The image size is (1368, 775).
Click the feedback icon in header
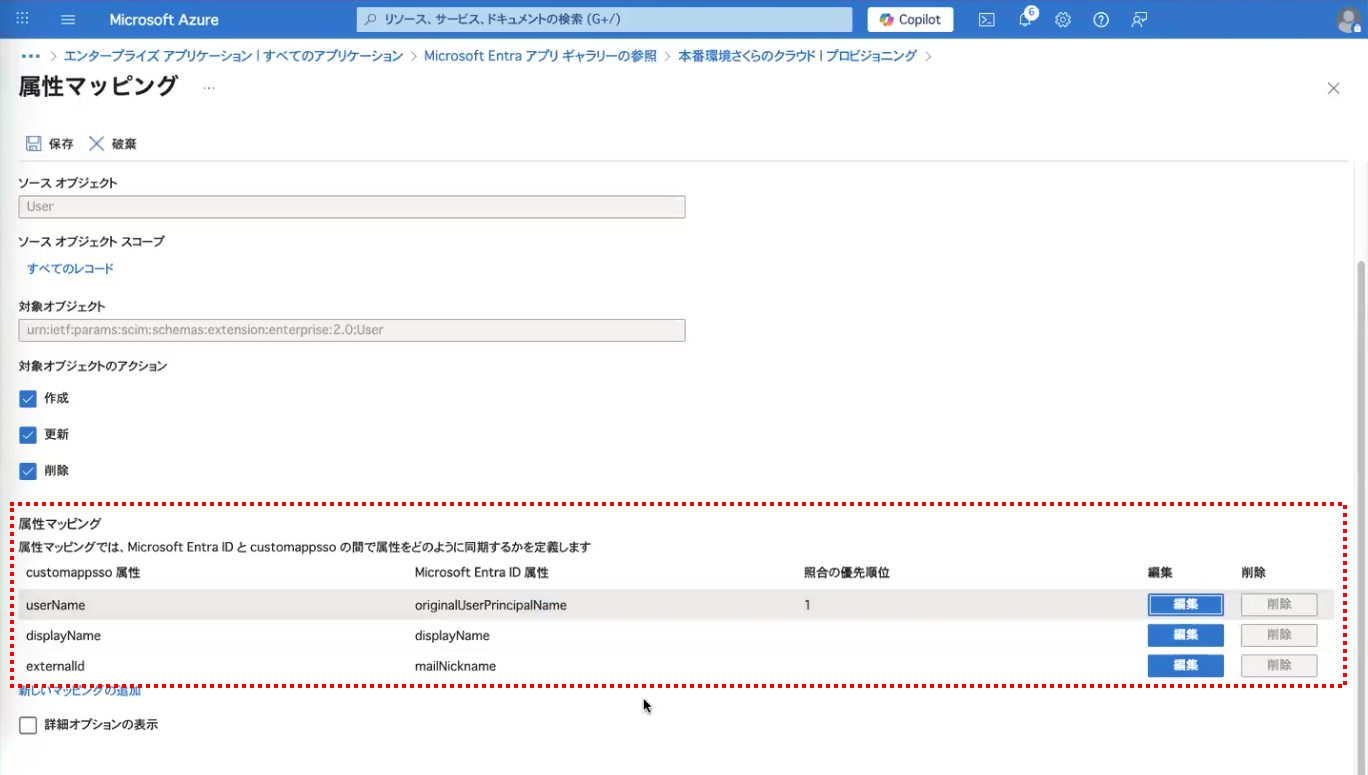click(x=1139, y=20)
